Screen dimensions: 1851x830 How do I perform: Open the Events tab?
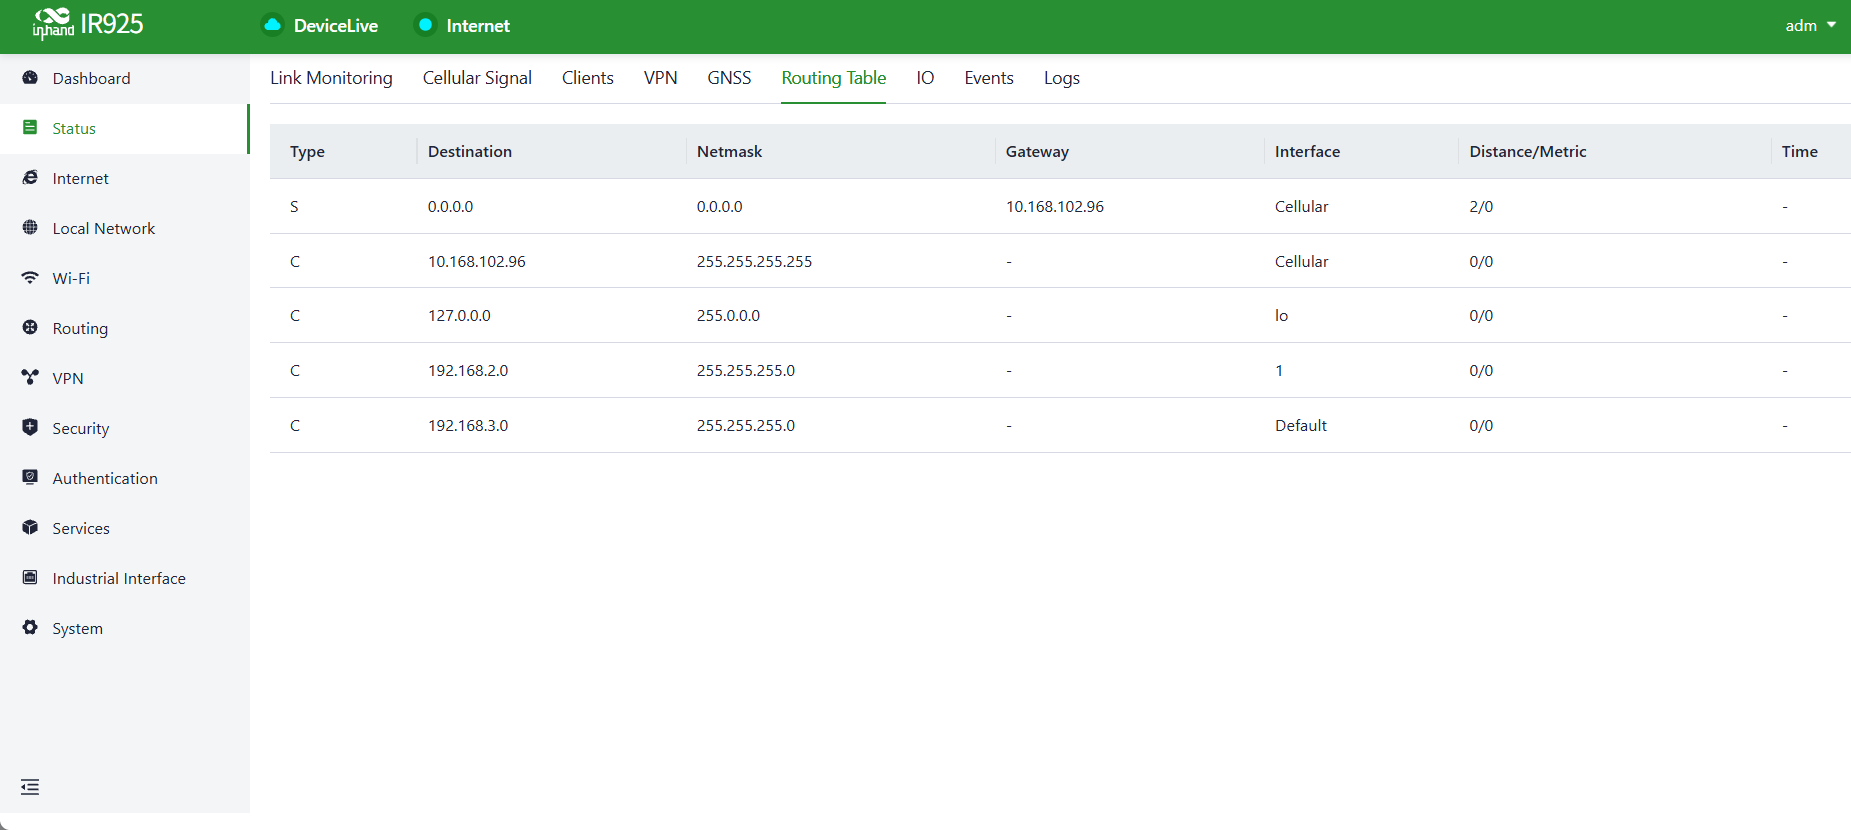989,78
